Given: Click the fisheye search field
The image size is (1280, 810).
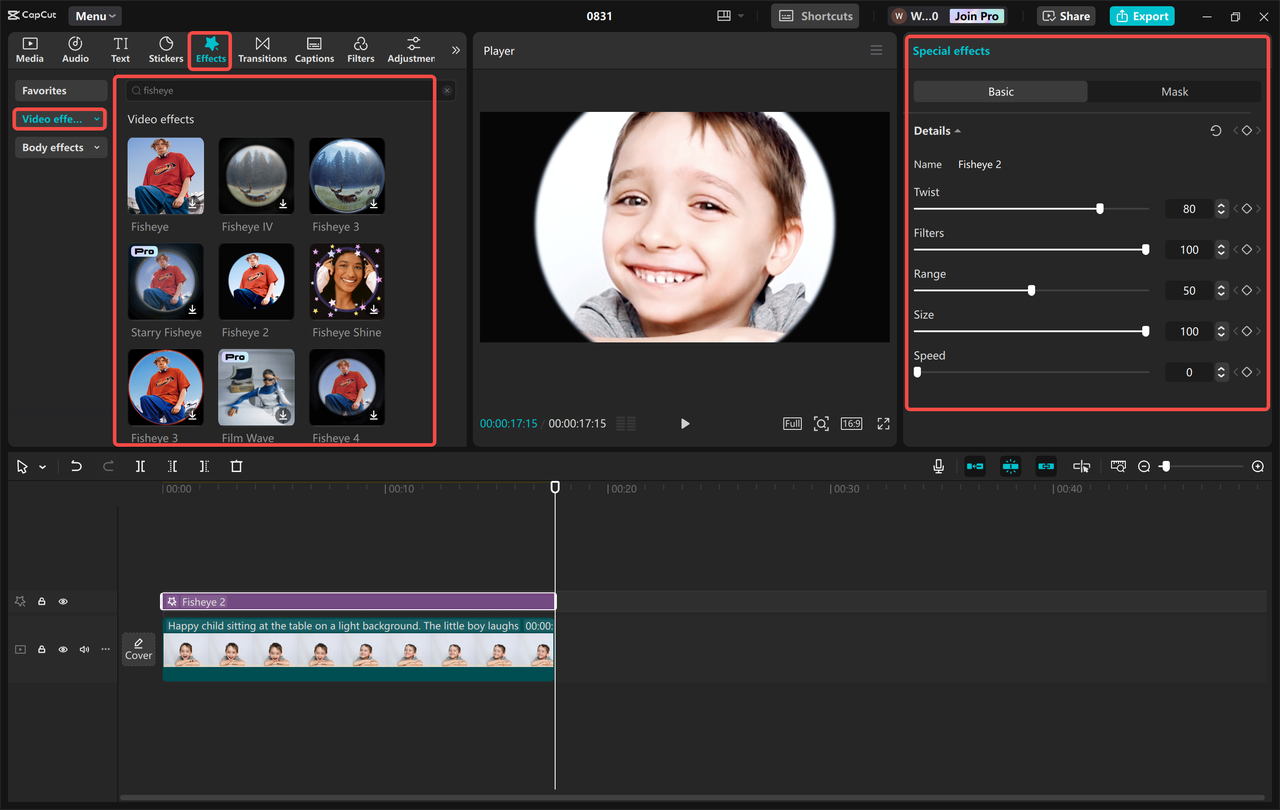Looking at the screenshot, I should [x=284, y=90].
